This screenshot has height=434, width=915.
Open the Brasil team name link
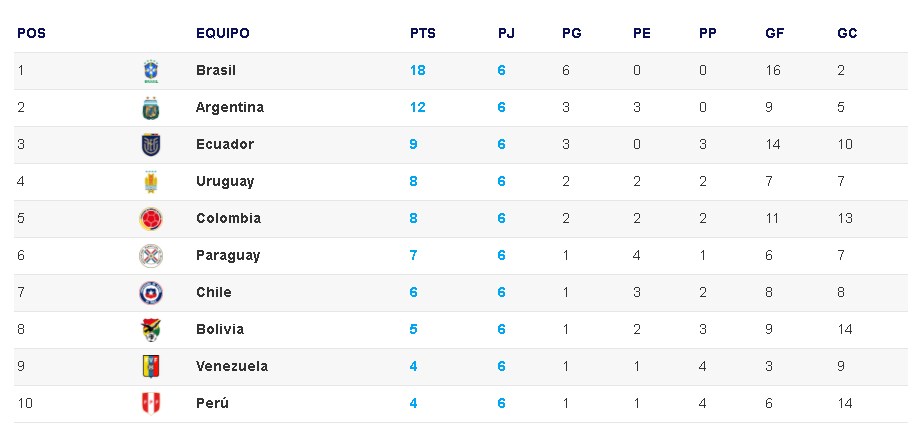[x=216, y=71]
